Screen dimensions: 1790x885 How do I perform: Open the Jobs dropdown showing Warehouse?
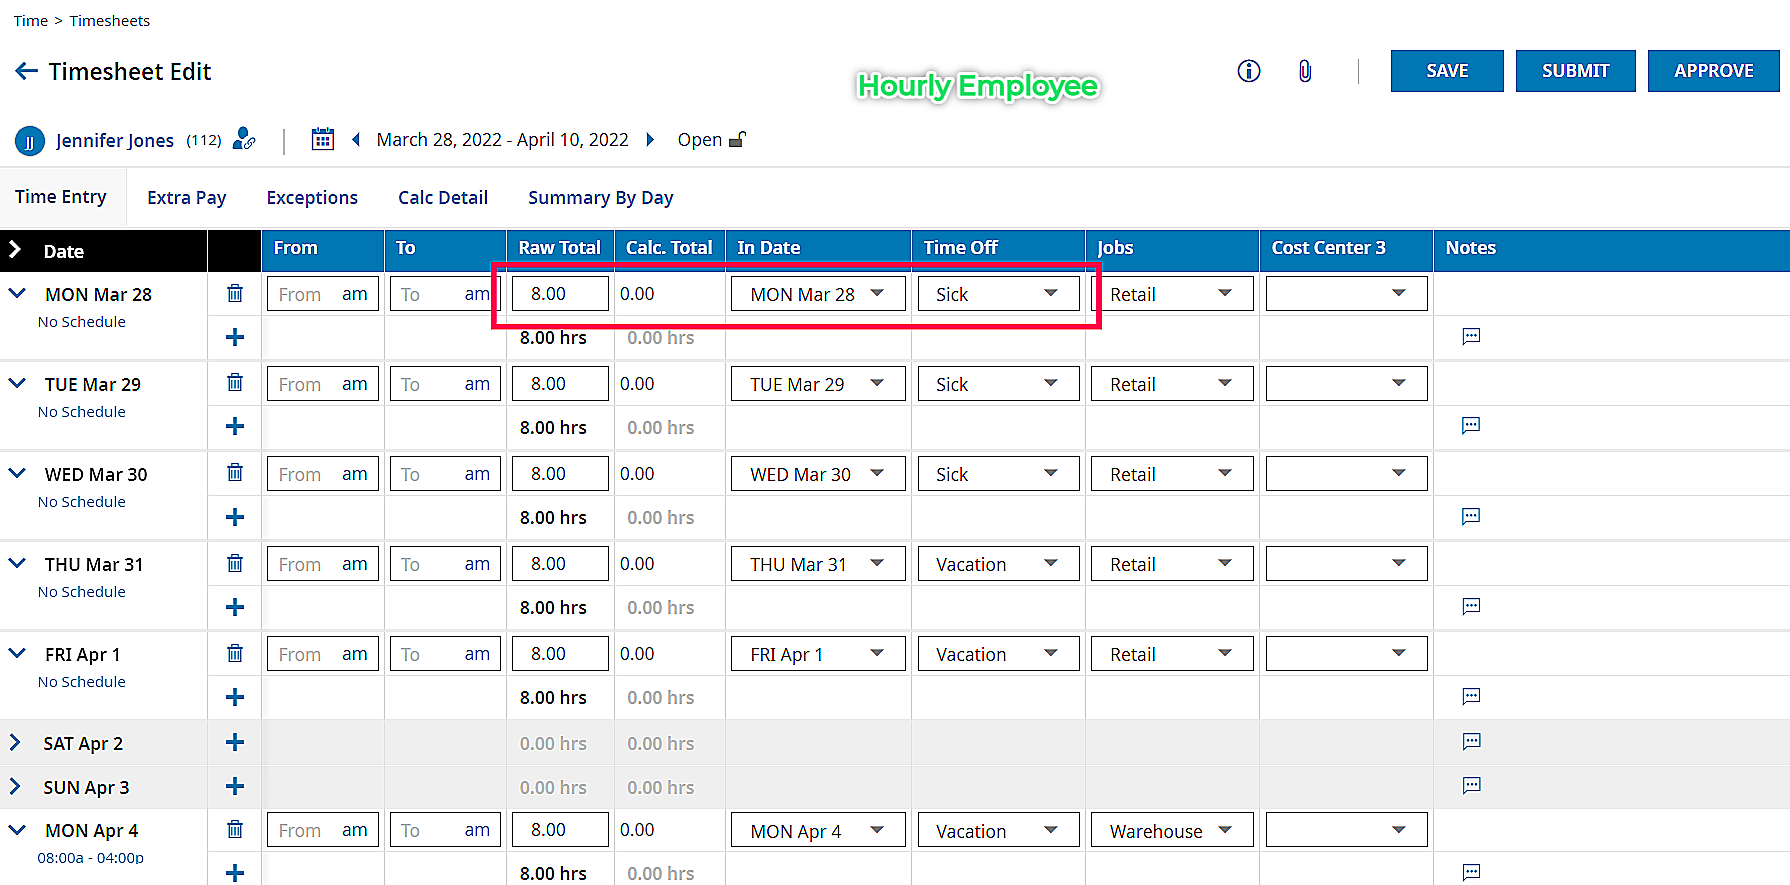[1172, 831]
